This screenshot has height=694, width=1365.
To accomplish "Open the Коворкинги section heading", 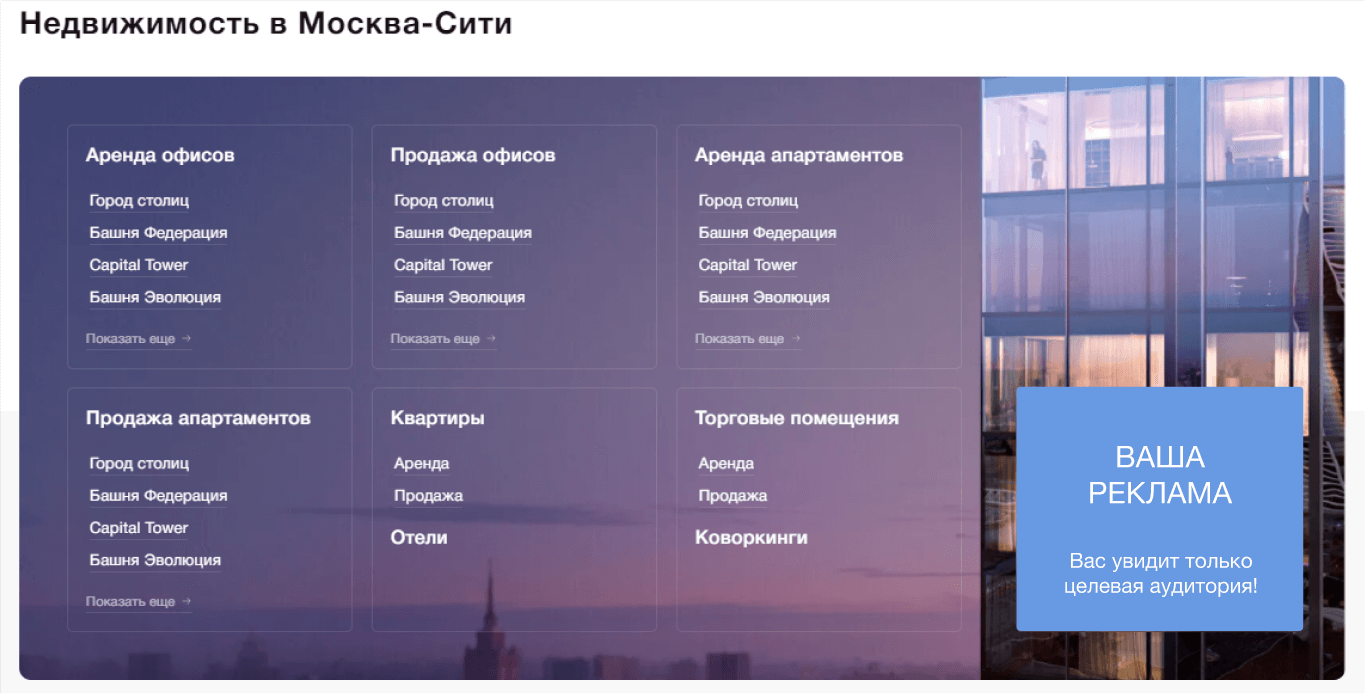I will pos(751,538).
